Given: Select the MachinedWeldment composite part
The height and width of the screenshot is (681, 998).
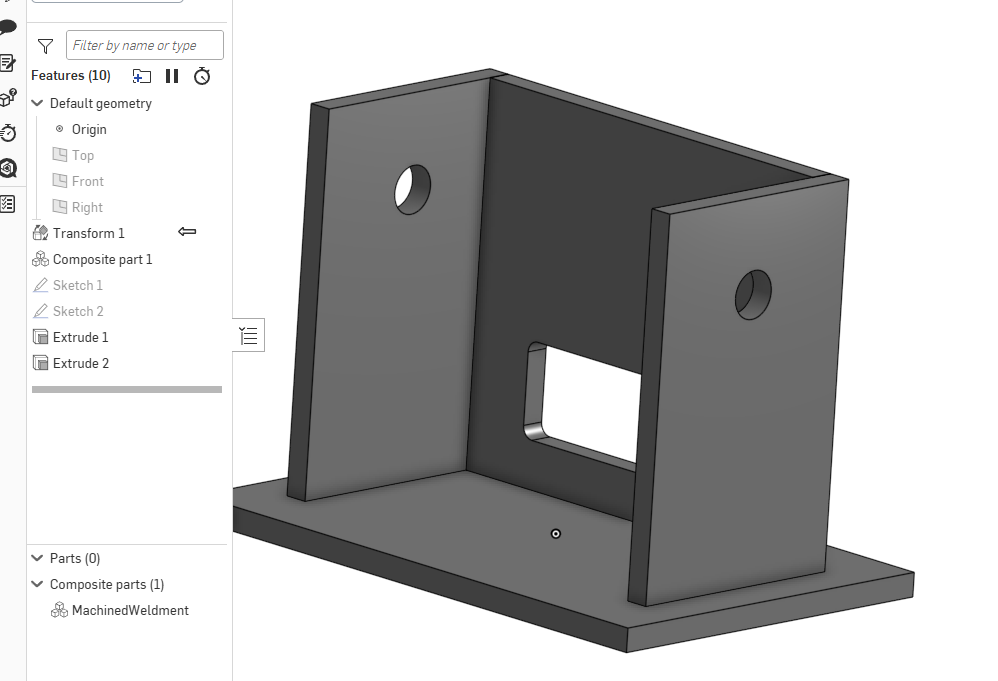Looking at the screenshot, I should (130, 610).
